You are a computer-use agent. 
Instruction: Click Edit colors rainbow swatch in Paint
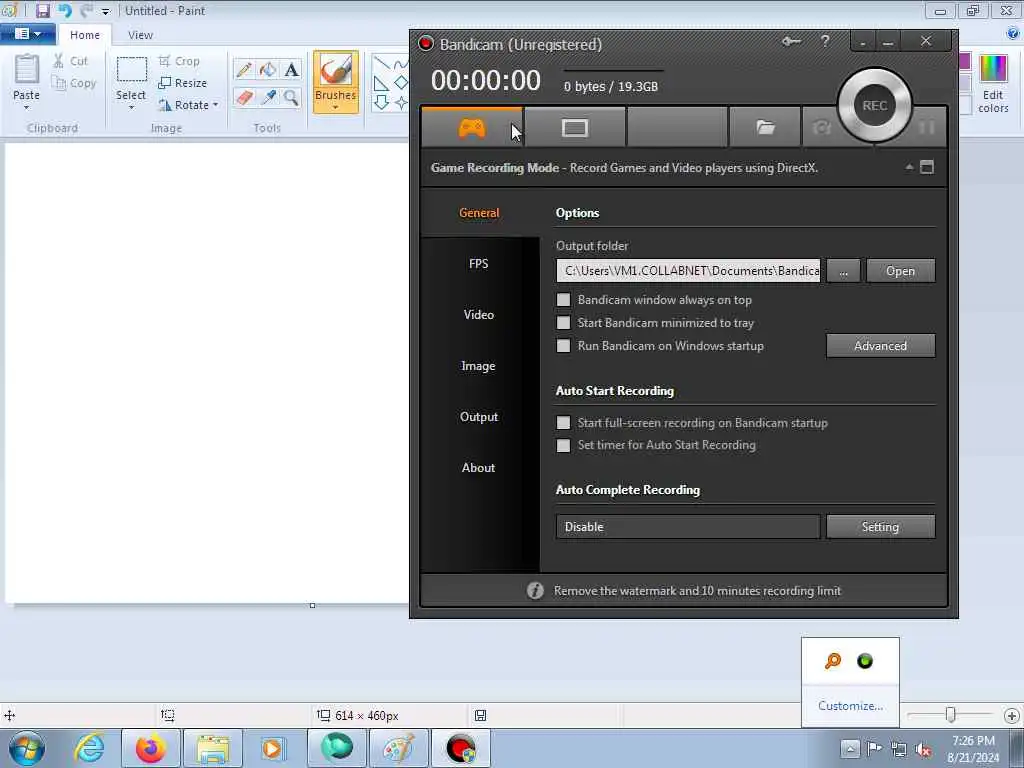point(993,69)
